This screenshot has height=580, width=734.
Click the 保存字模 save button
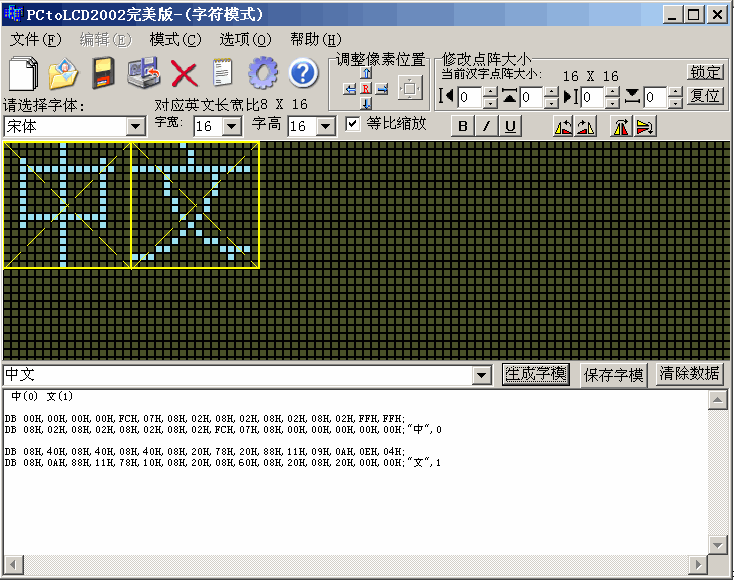click(x=614, y=375)
